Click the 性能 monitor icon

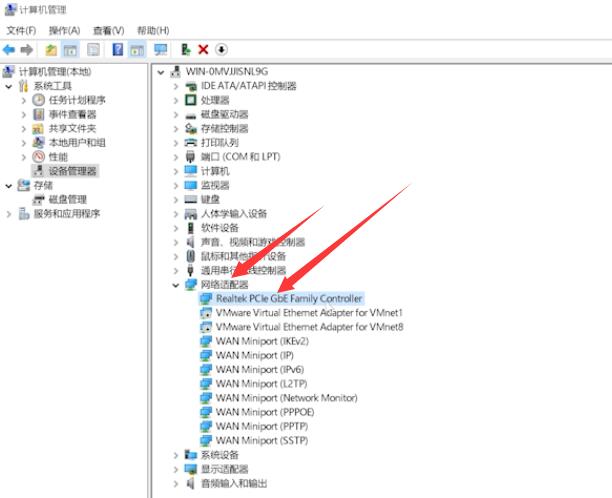[x=38, y=157]
